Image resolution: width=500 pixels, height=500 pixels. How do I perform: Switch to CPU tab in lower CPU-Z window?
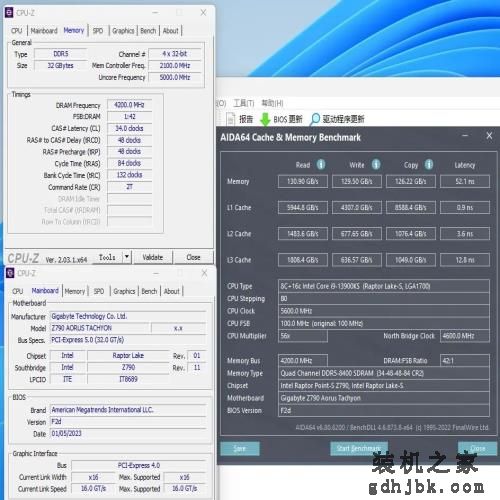[x=18, y=291]
